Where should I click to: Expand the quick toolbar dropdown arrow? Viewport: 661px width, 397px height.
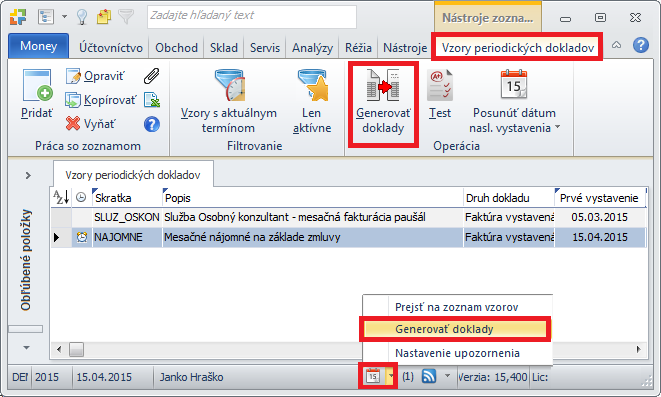pyautogui.click(x=64, y=17)
